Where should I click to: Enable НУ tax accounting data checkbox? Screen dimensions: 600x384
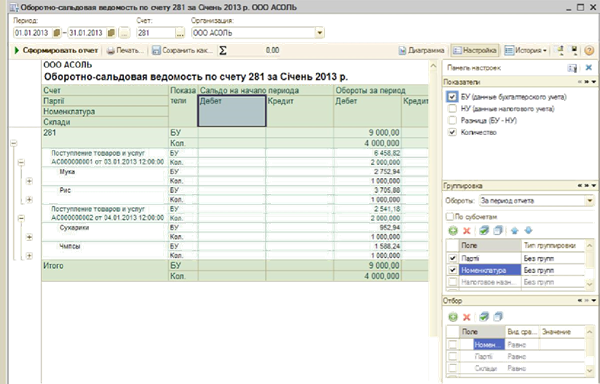(x=452, y=109)
